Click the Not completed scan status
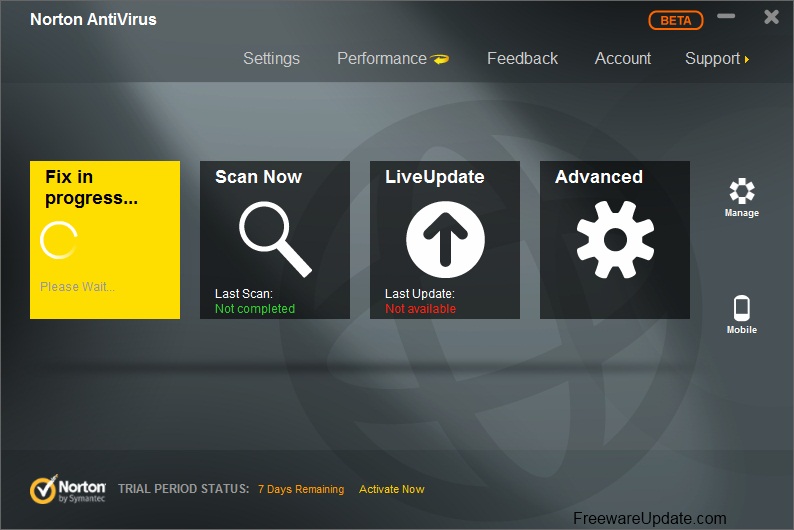 pyautogui.click(x=255, y=309)
